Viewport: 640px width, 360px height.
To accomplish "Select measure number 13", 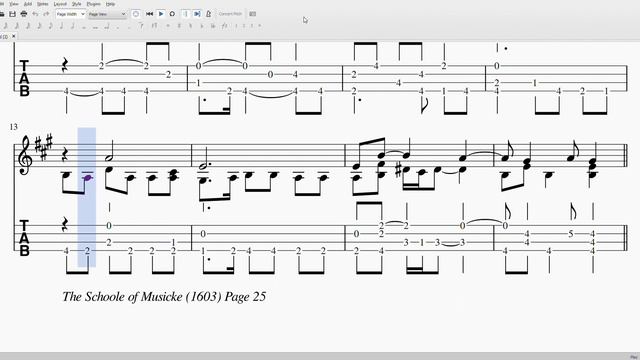I will click(x=13, y=127).
